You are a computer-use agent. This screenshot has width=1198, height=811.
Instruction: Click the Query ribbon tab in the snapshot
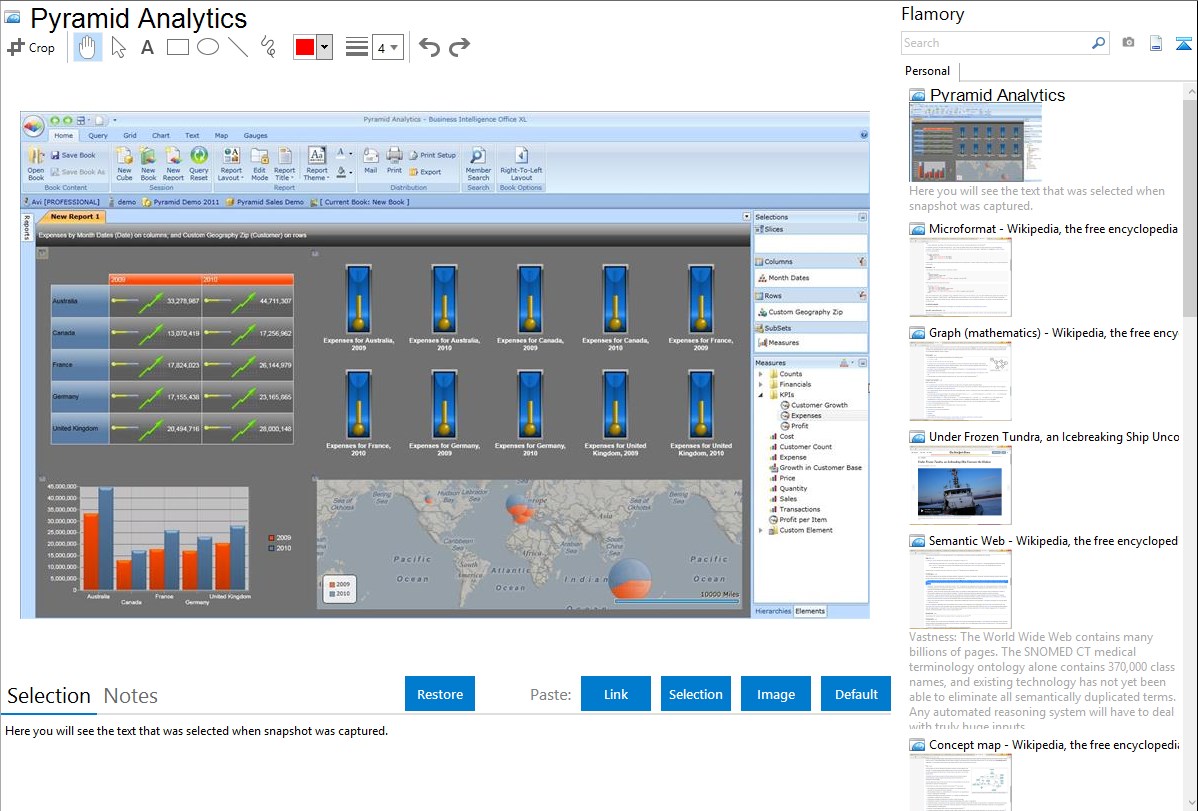tap(98, 135)
